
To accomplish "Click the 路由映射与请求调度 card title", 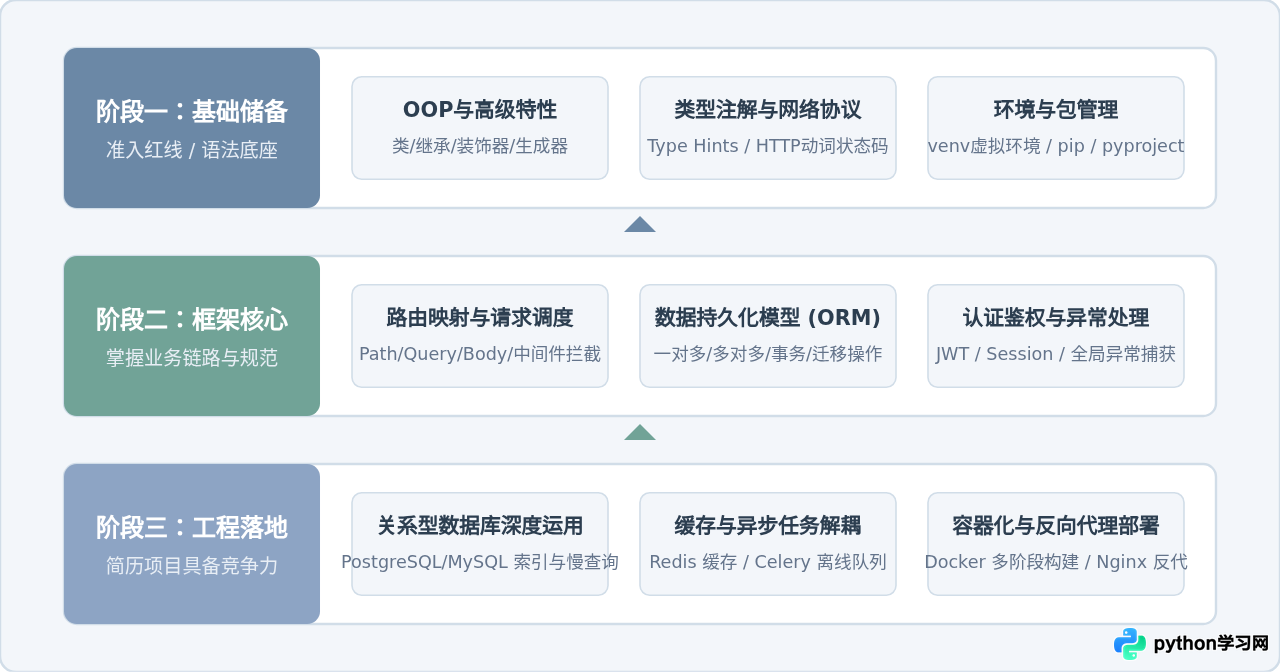I will [480, 317].
